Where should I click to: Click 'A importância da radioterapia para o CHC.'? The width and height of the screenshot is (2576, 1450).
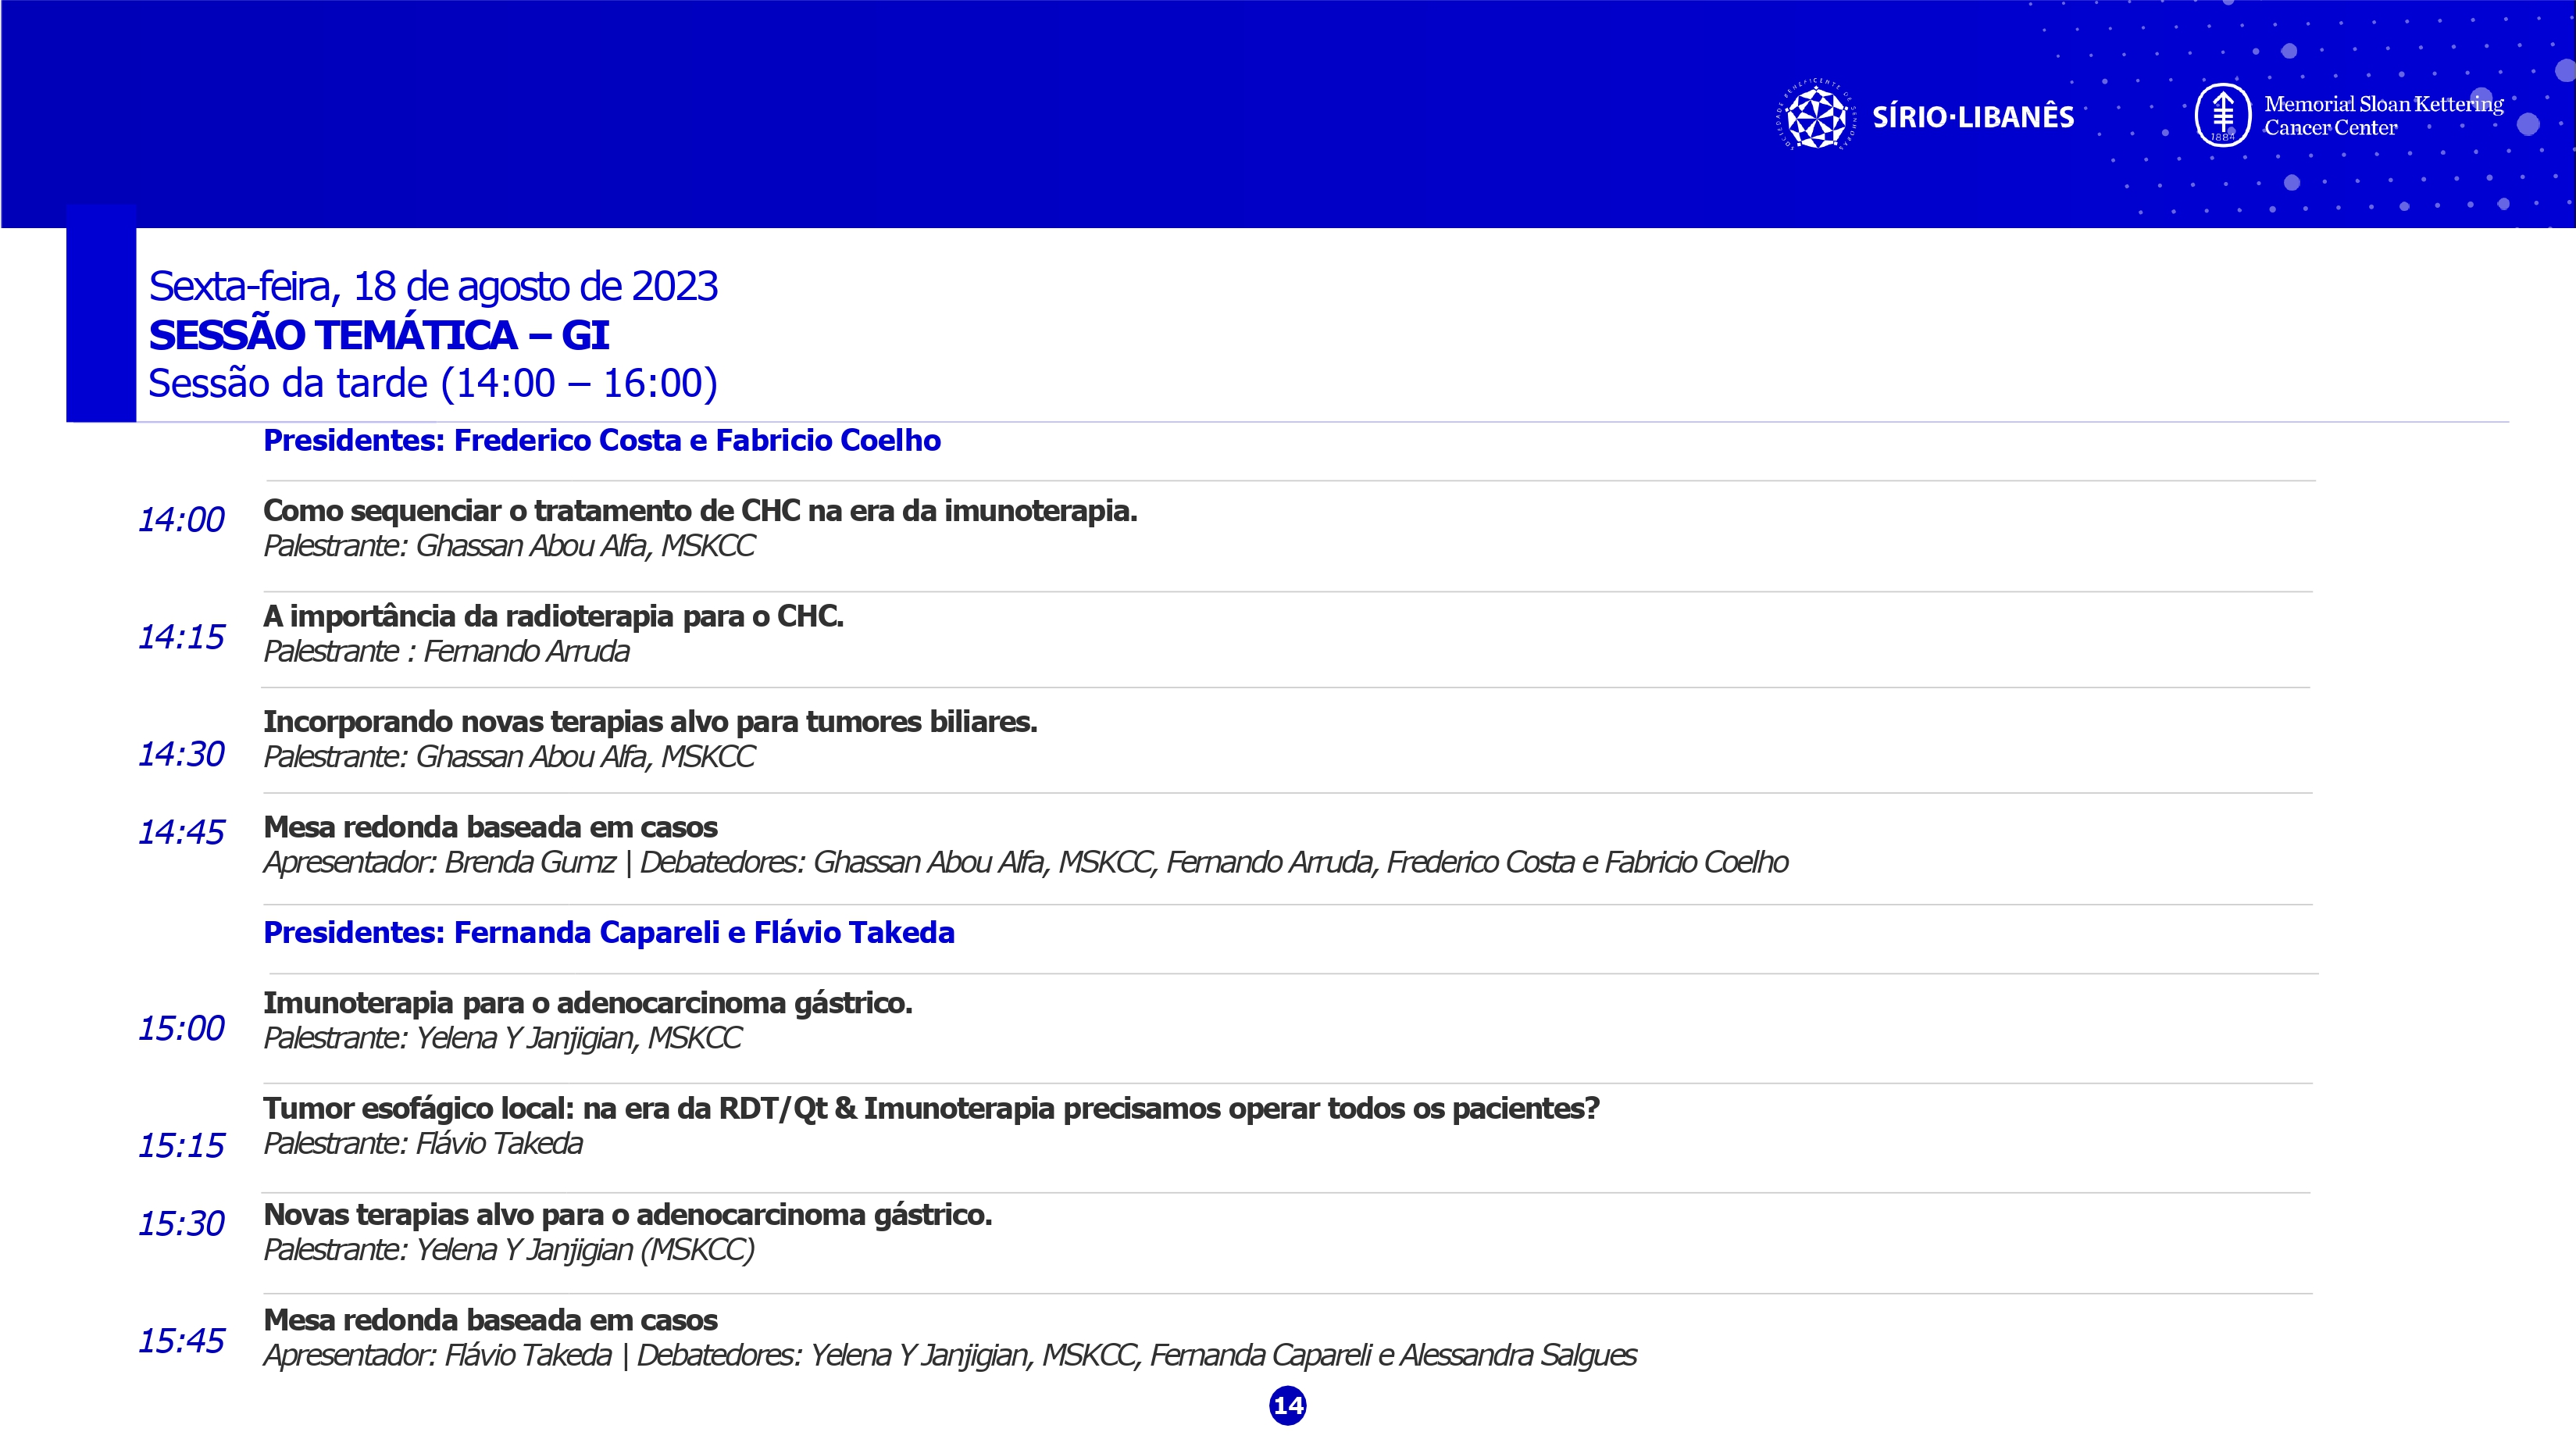click(x=553, y=616)
